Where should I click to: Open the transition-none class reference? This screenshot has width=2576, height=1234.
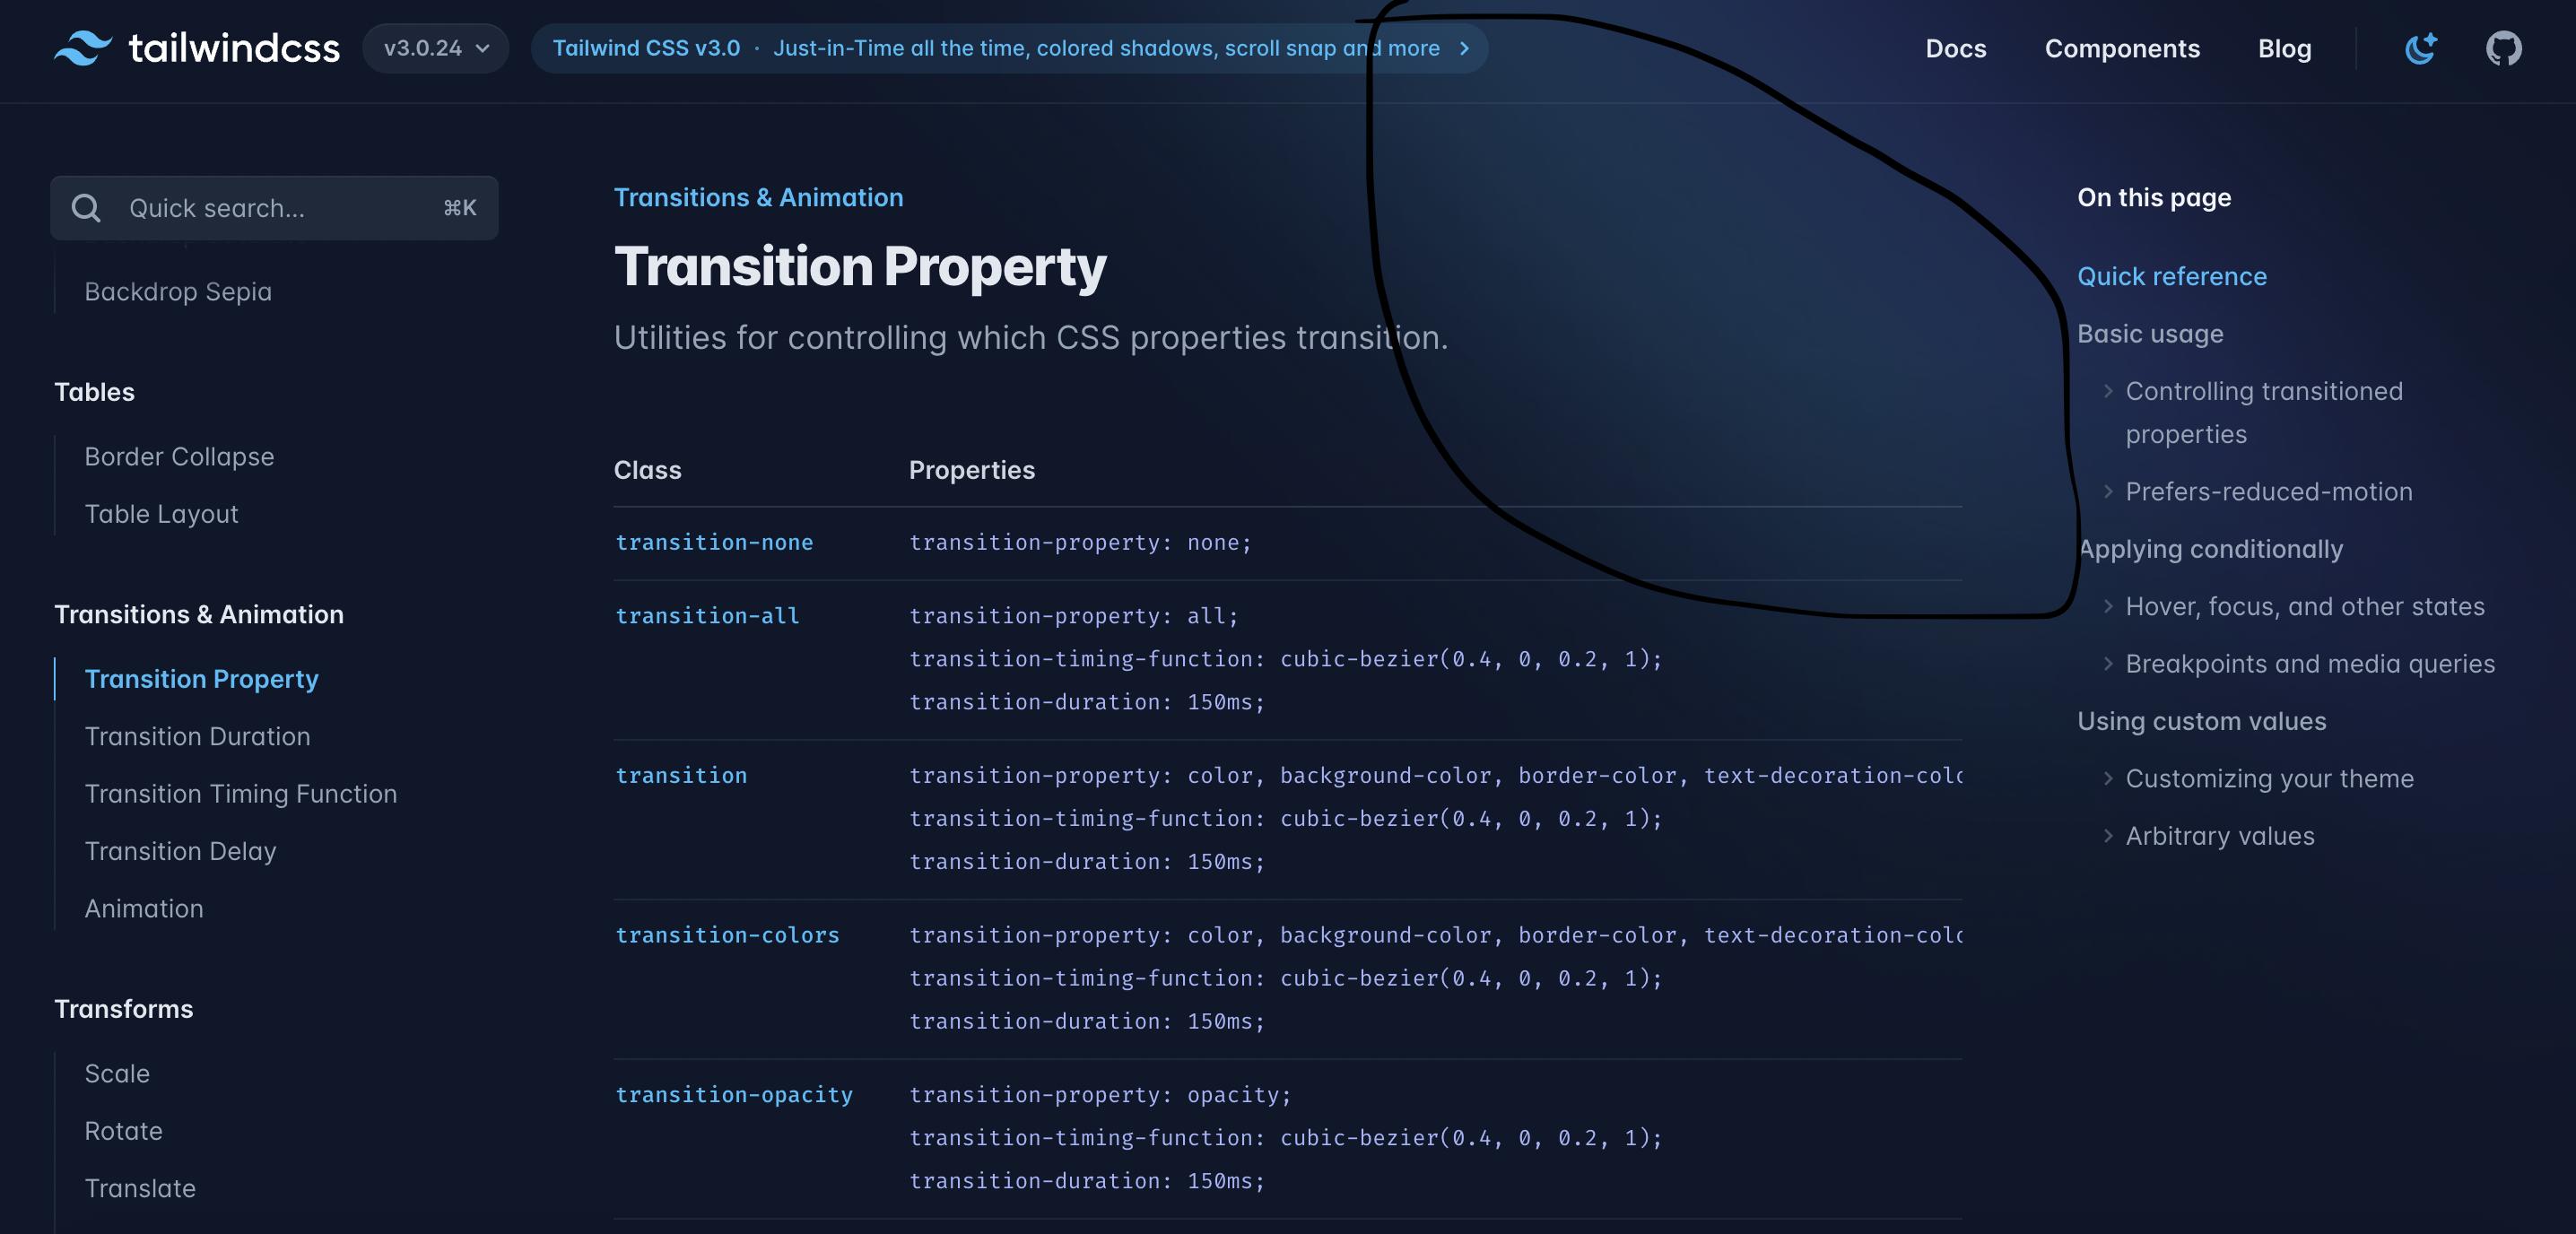713,542
